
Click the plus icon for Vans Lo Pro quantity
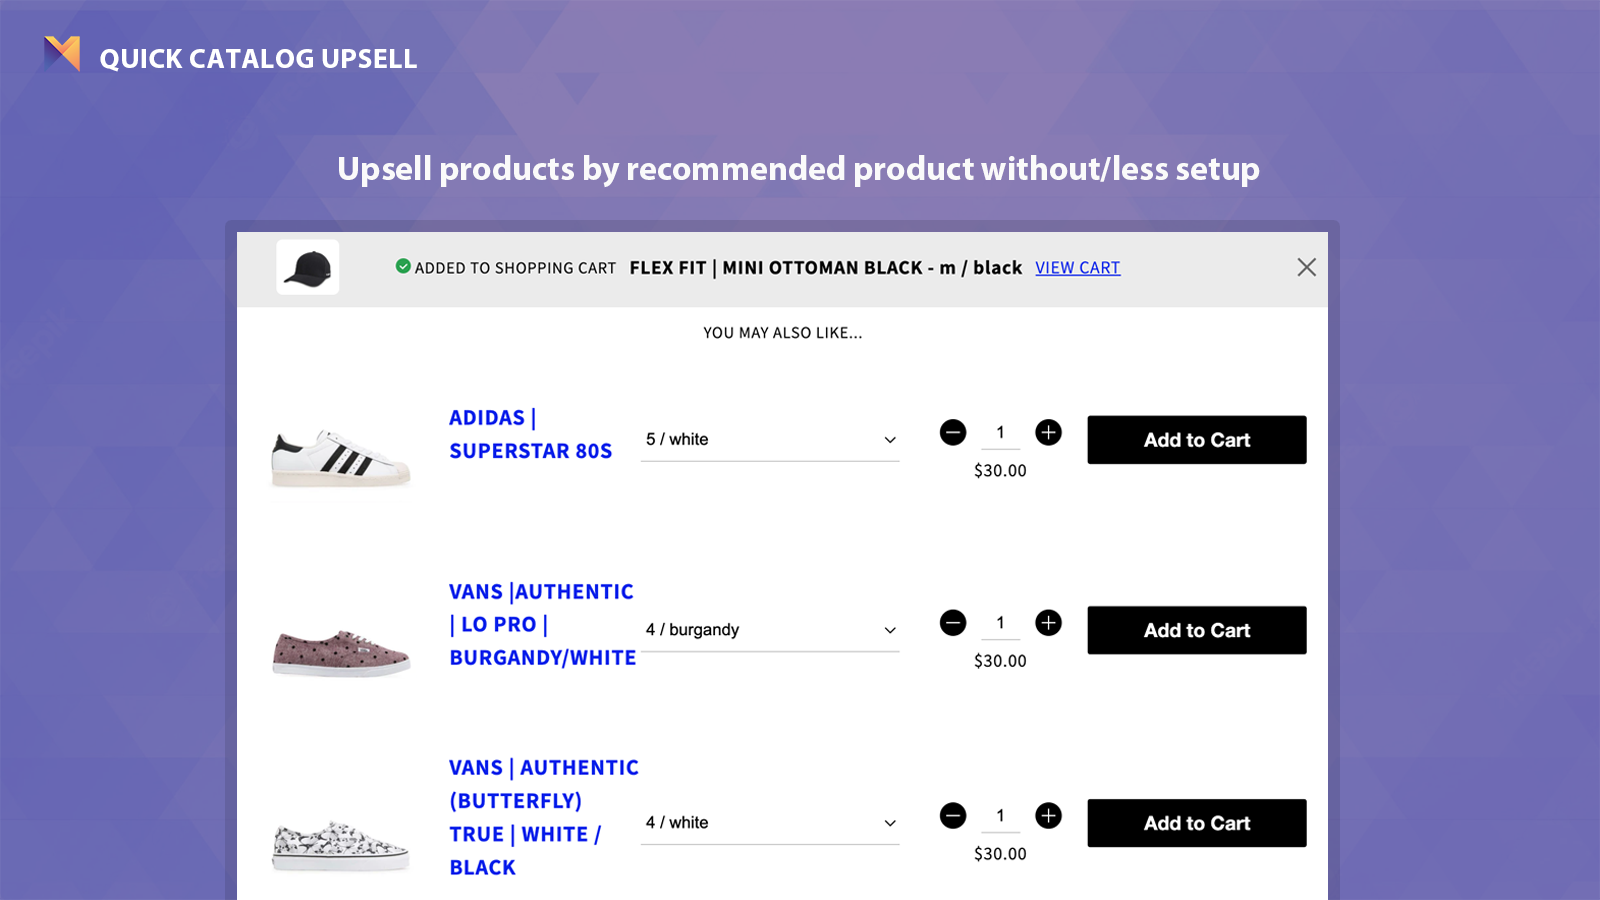coord(1048,622)
